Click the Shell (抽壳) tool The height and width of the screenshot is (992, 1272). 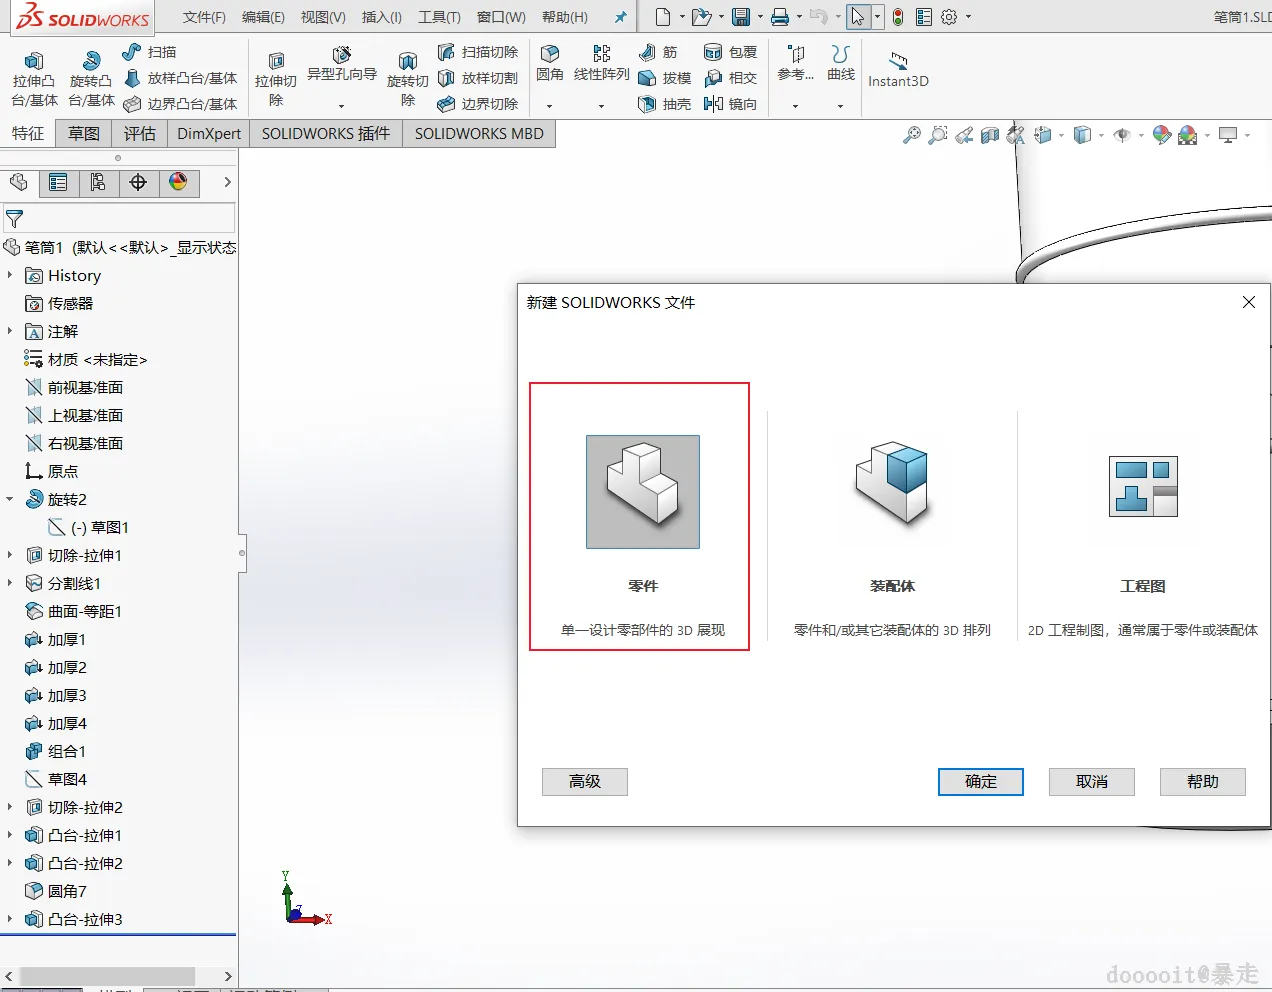click(665, 104)
